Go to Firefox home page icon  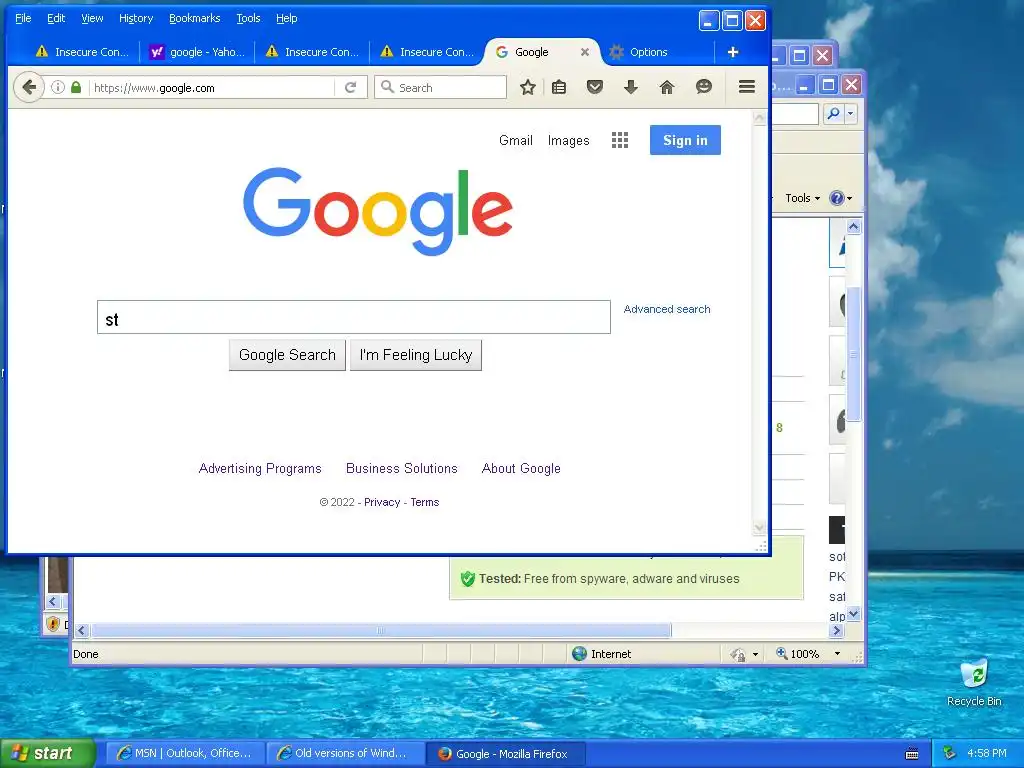(x=667, y=87)
